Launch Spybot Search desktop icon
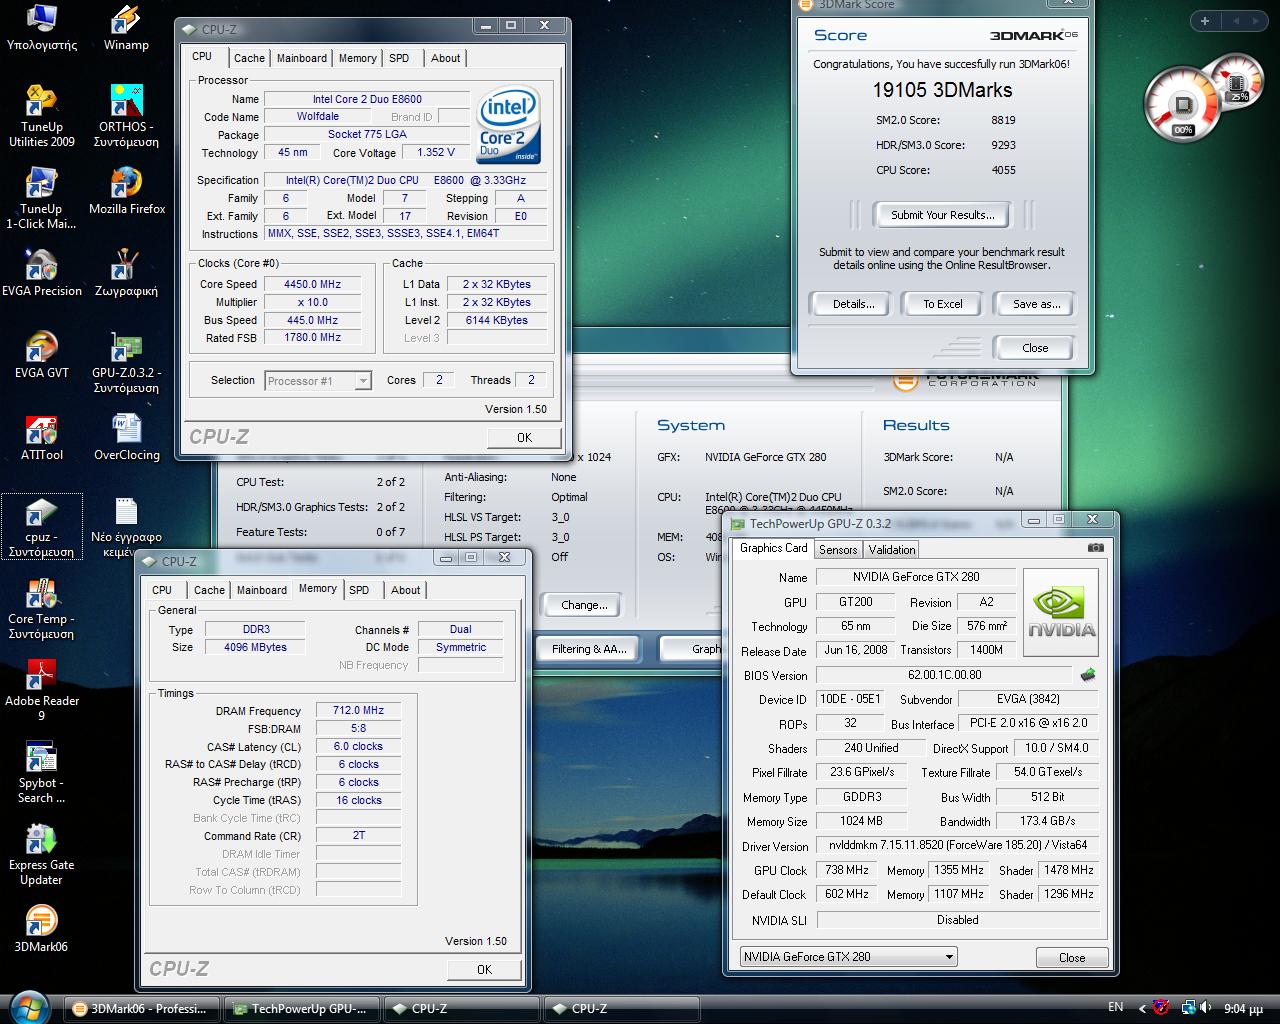The width and height of the screenshot is (1280, 1024). tap(41, 773)
